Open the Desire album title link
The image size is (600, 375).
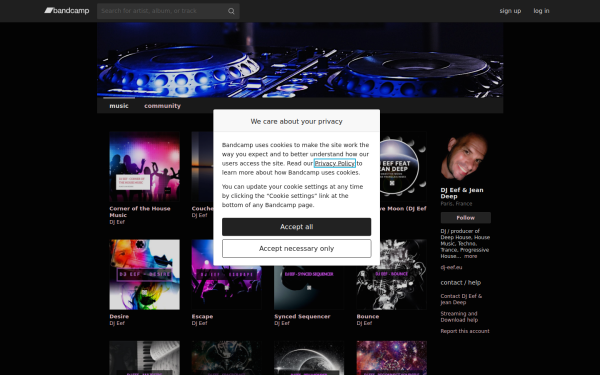[119, 316]
